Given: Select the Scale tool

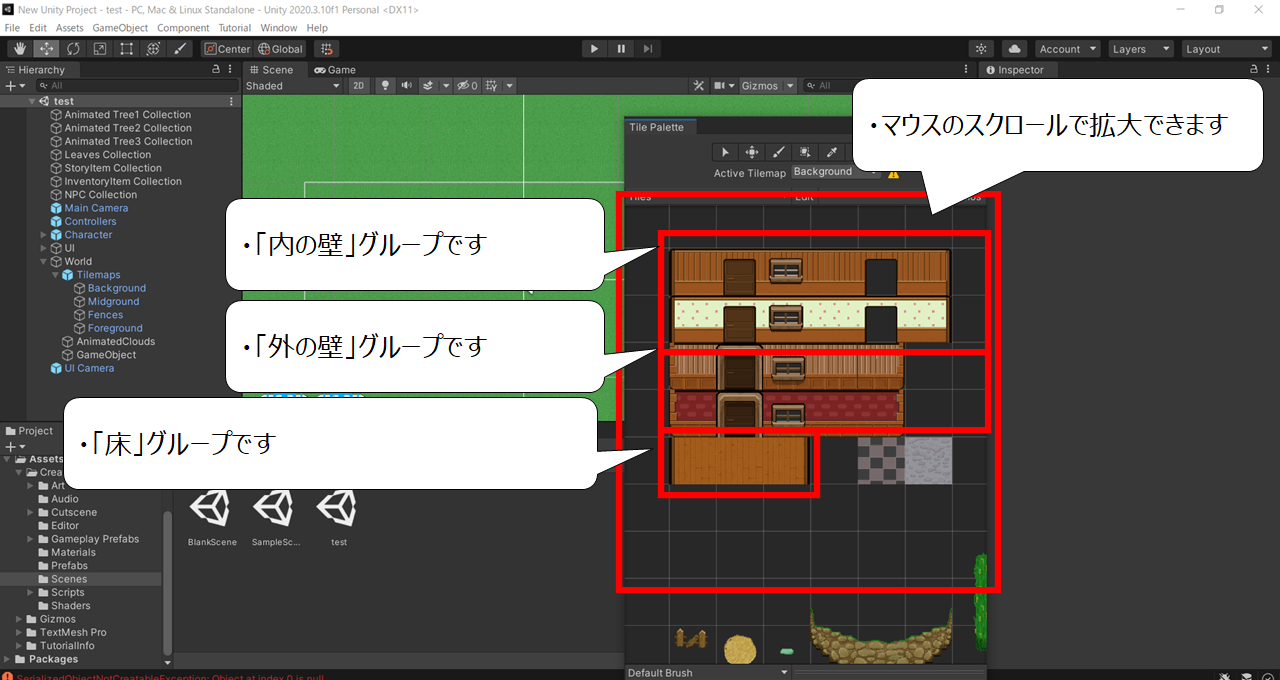Looking at the screenshot, I should pos(100,48).
